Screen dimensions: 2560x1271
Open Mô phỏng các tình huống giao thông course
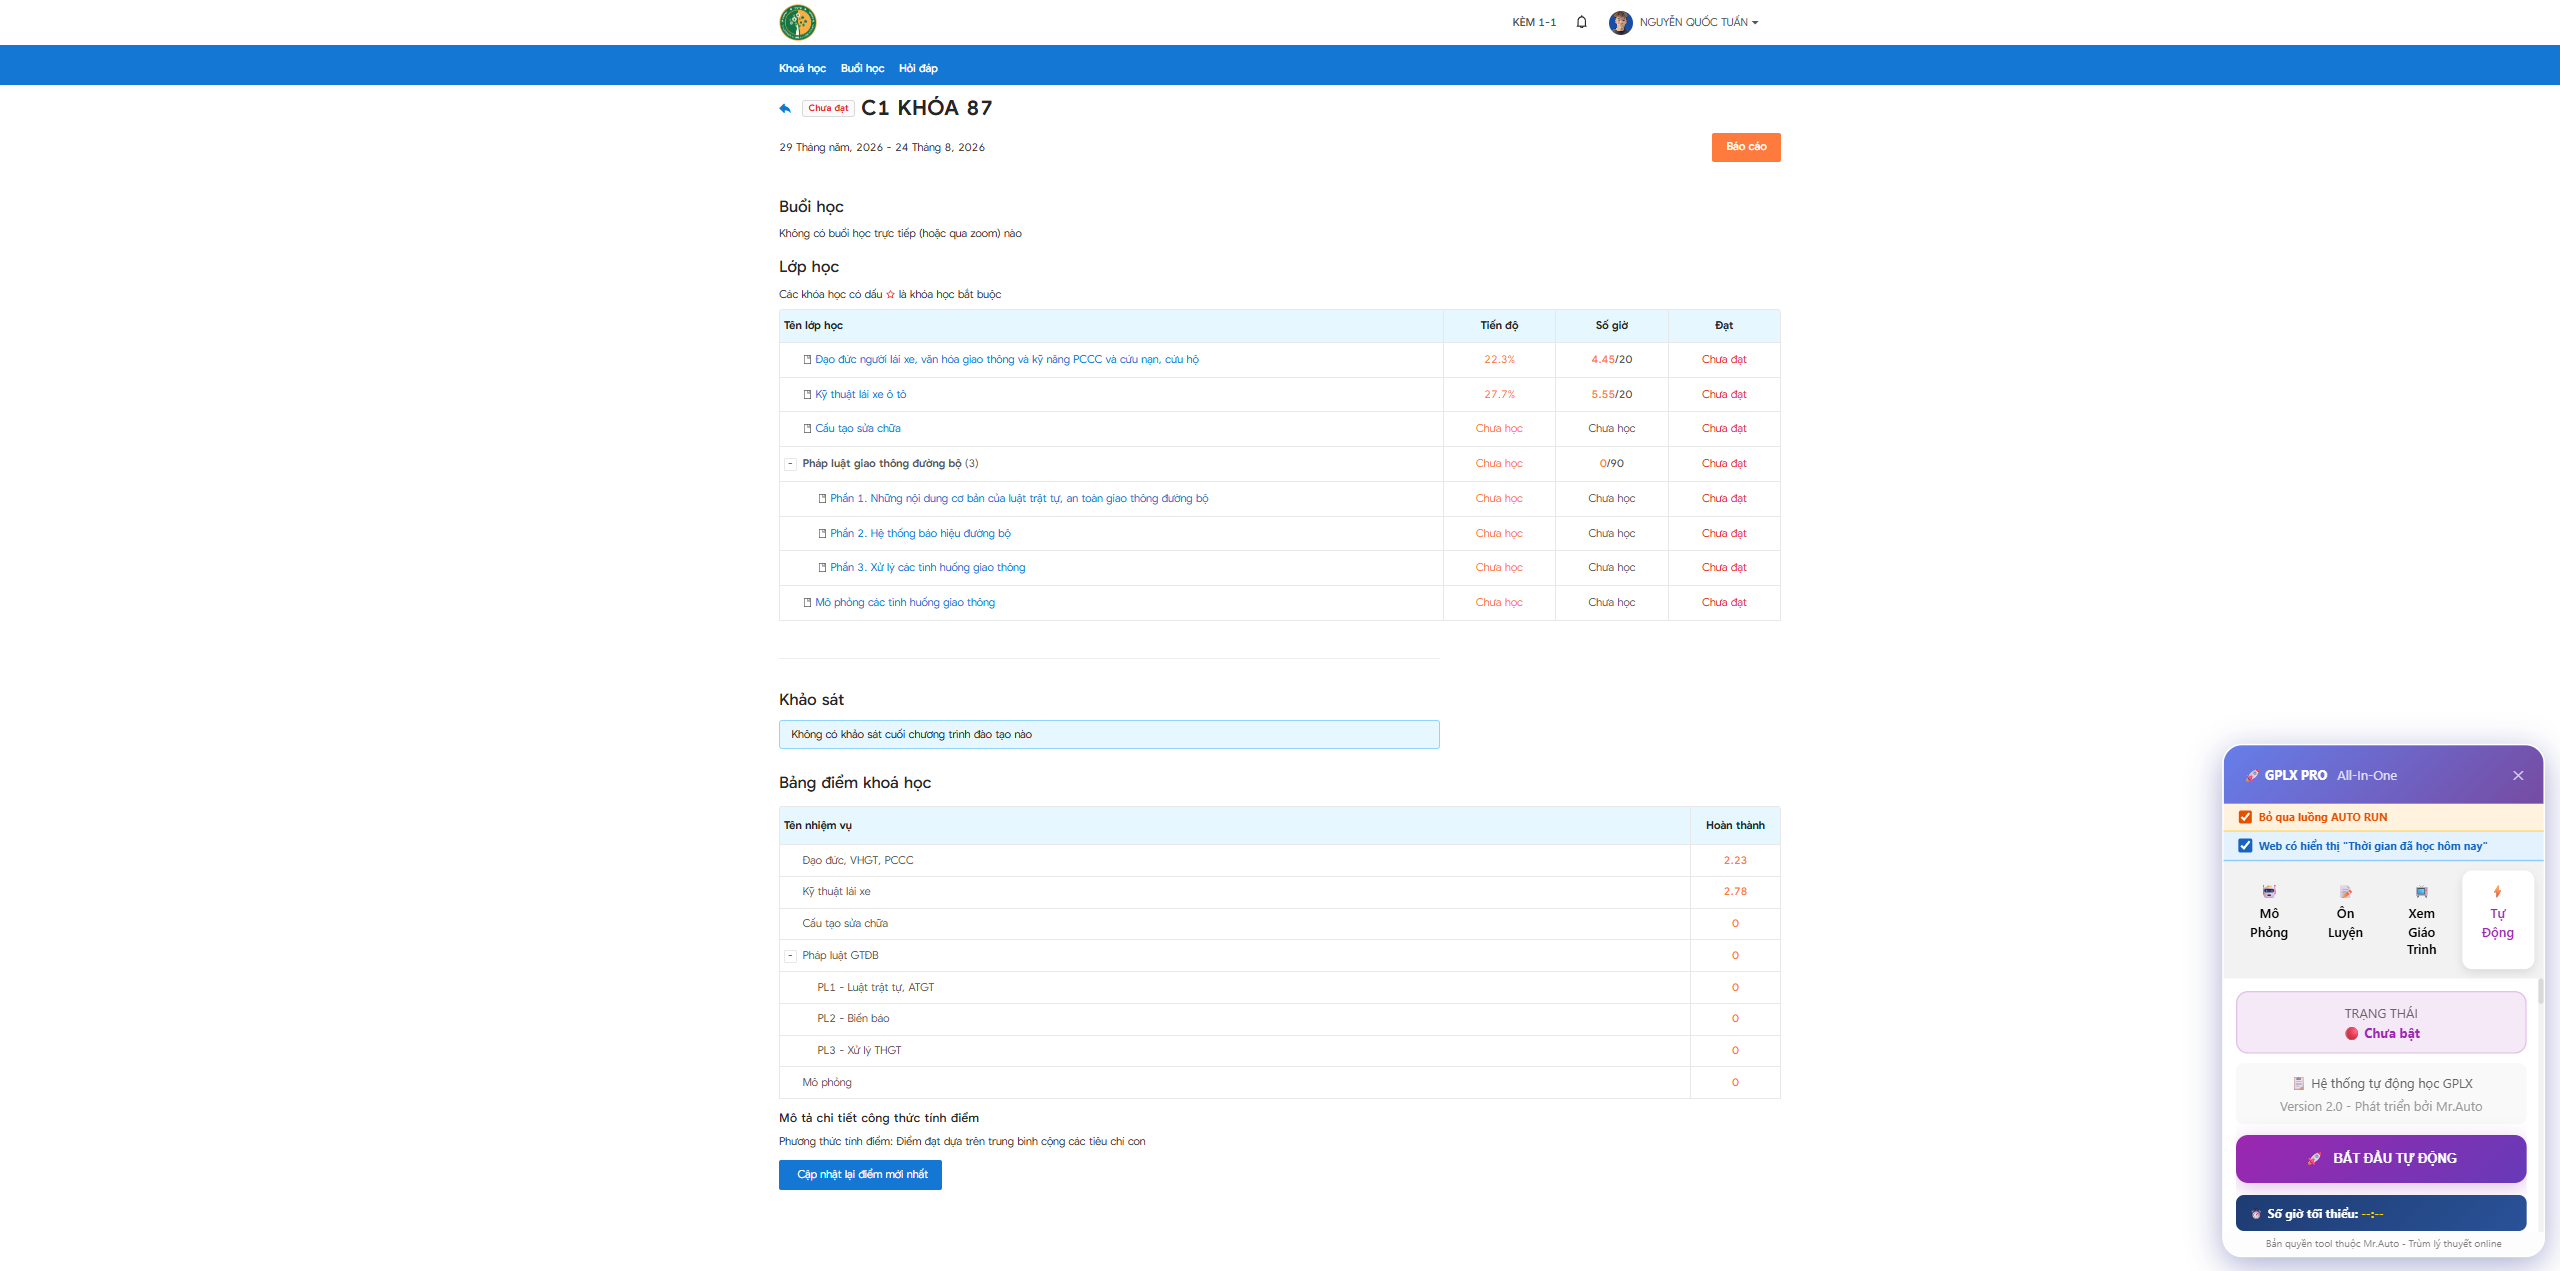click(904, 603)
